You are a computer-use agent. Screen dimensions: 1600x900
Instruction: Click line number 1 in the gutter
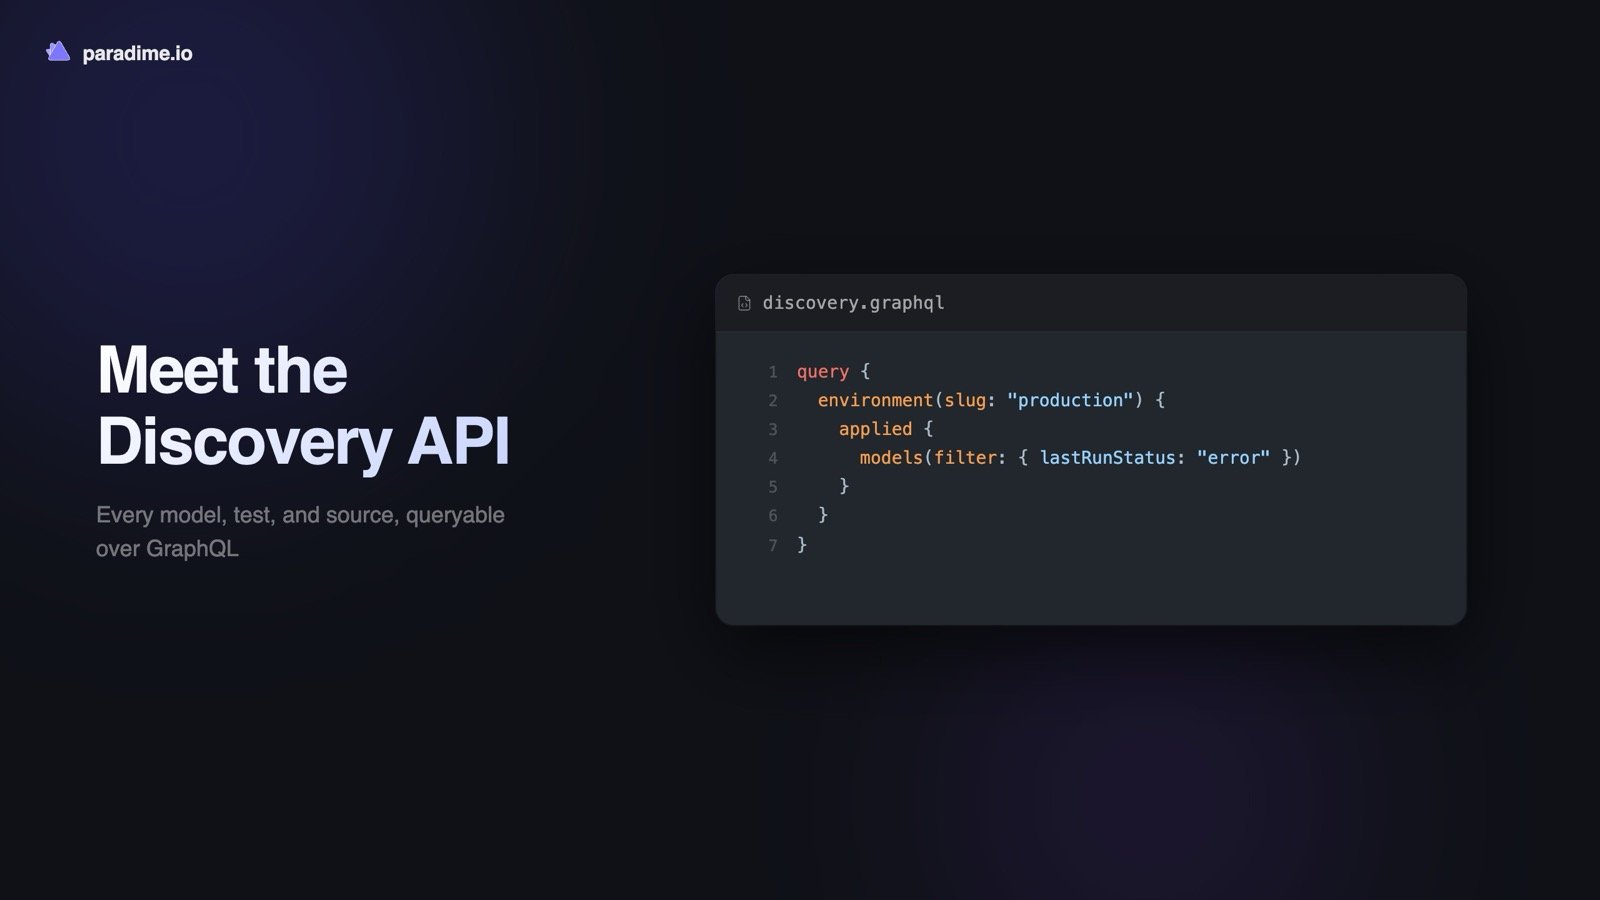click(773, 372)
